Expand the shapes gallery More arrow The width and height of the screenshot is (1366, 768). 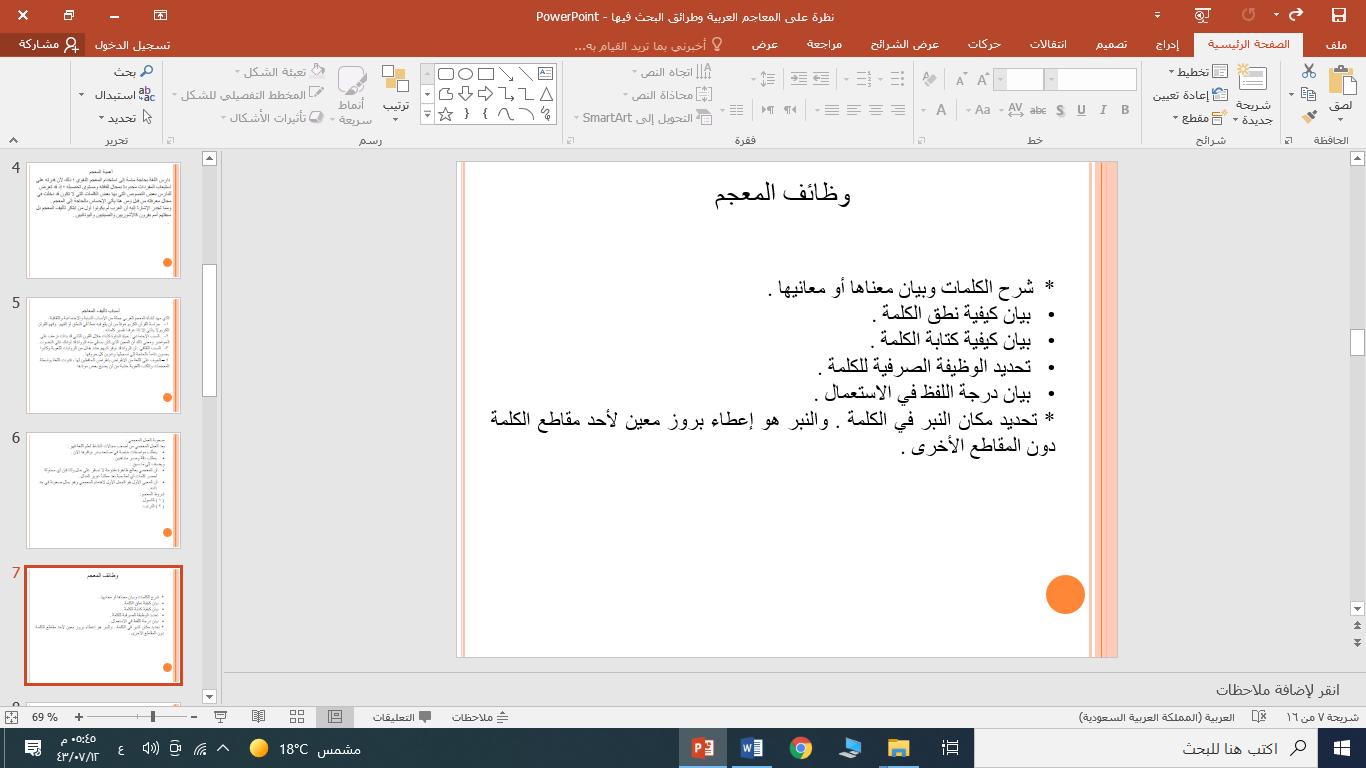tap(427, 114)
